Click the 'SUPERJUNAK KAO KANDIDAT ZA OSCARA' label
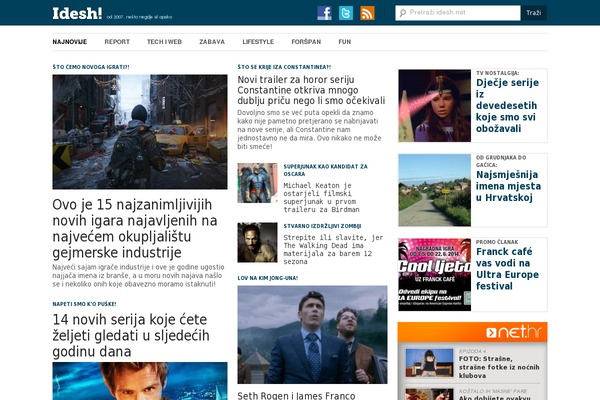 pos(325,170)
